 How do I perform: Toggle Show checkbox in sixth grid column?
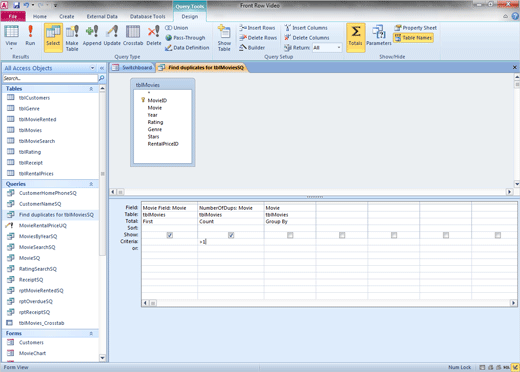pos(446,235)
